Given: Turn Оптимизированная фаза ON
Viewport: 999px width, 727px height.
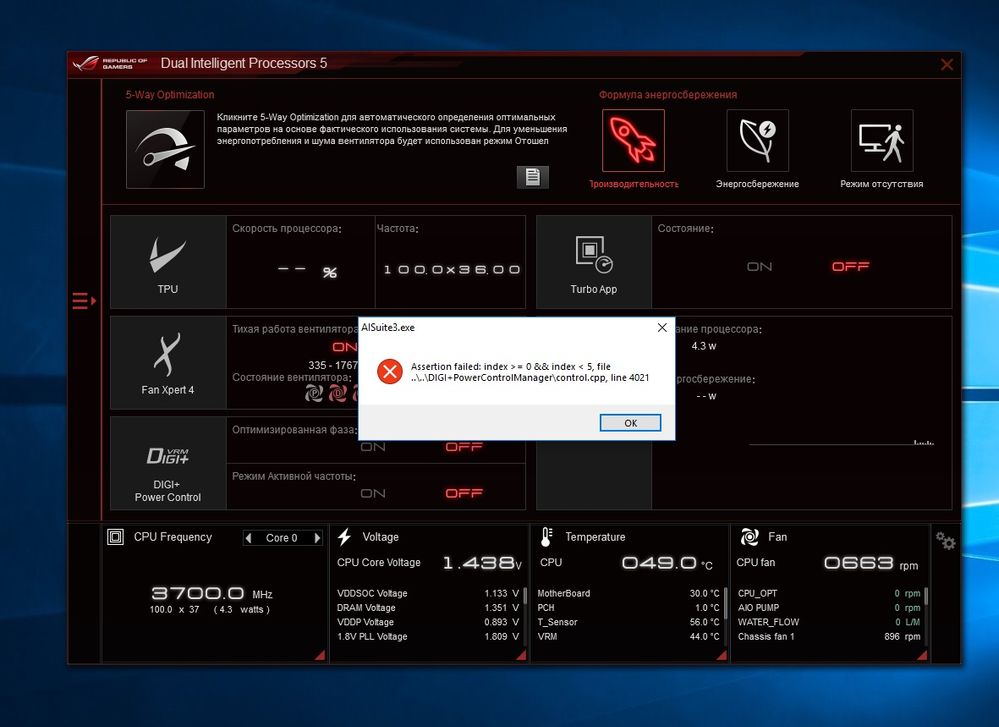Looking at the screenshot, I should point(373,447).
